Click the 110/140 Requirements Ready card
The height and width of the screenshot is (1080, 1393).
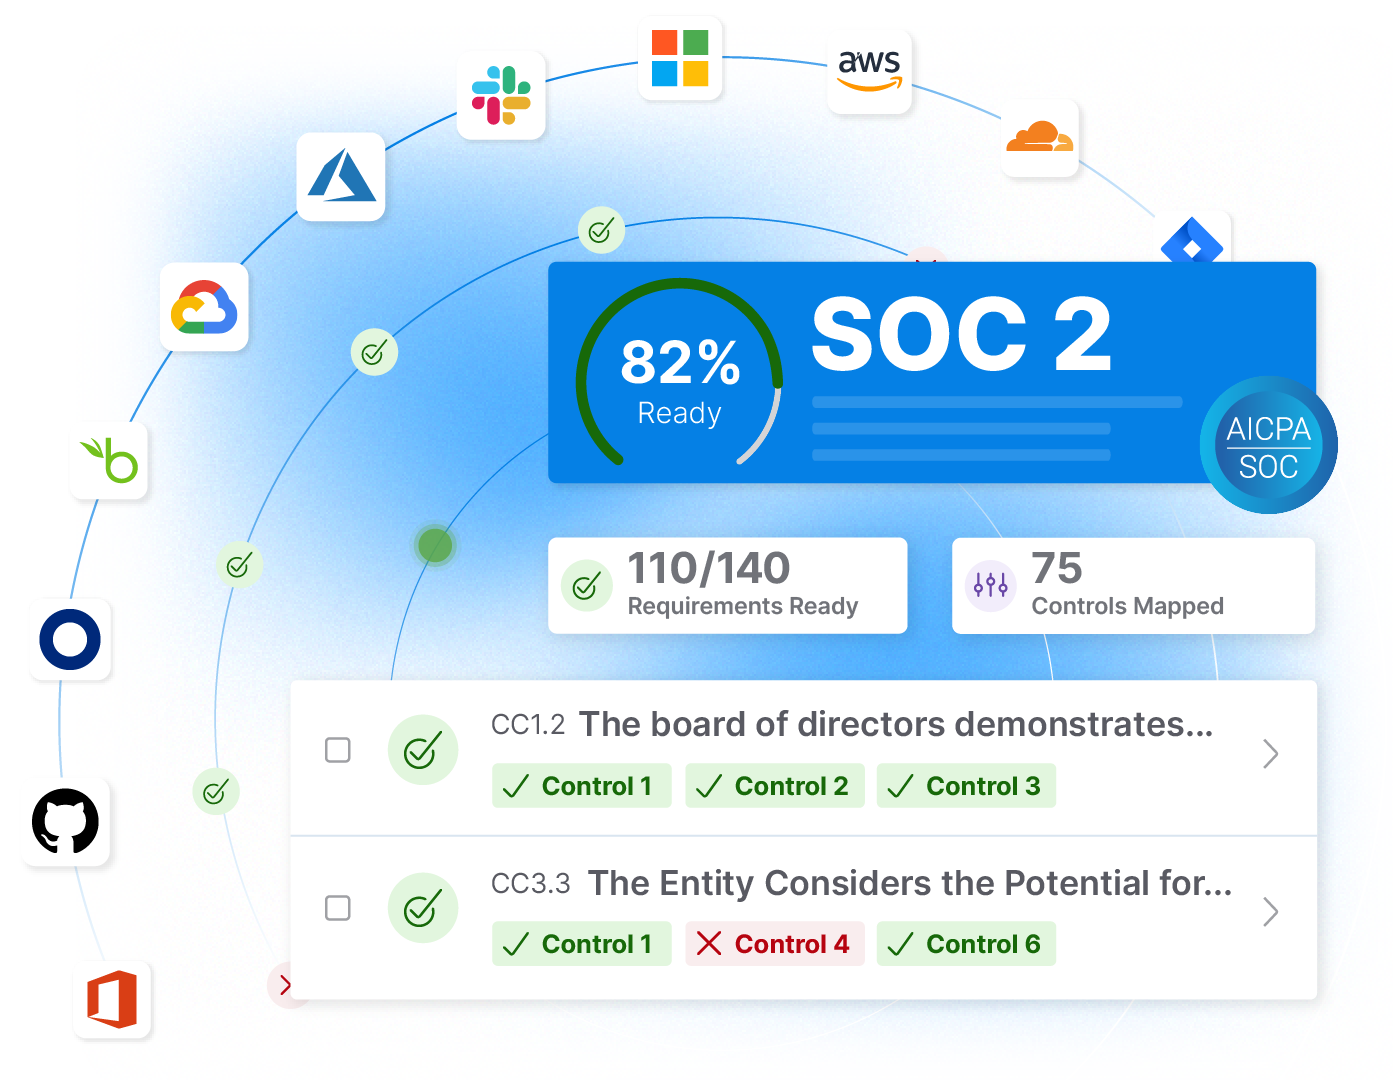pos(728,586)
